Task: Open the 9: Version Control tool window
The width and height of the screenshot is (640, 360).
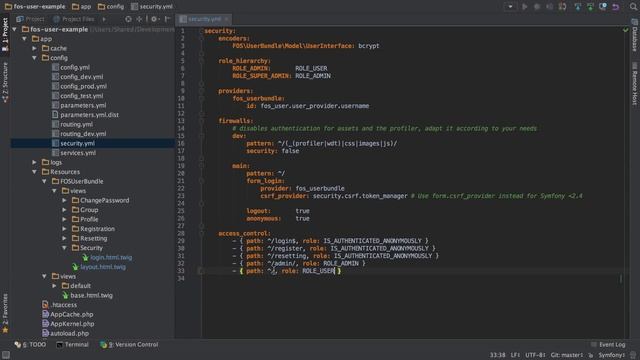Action: click(129, 344)
